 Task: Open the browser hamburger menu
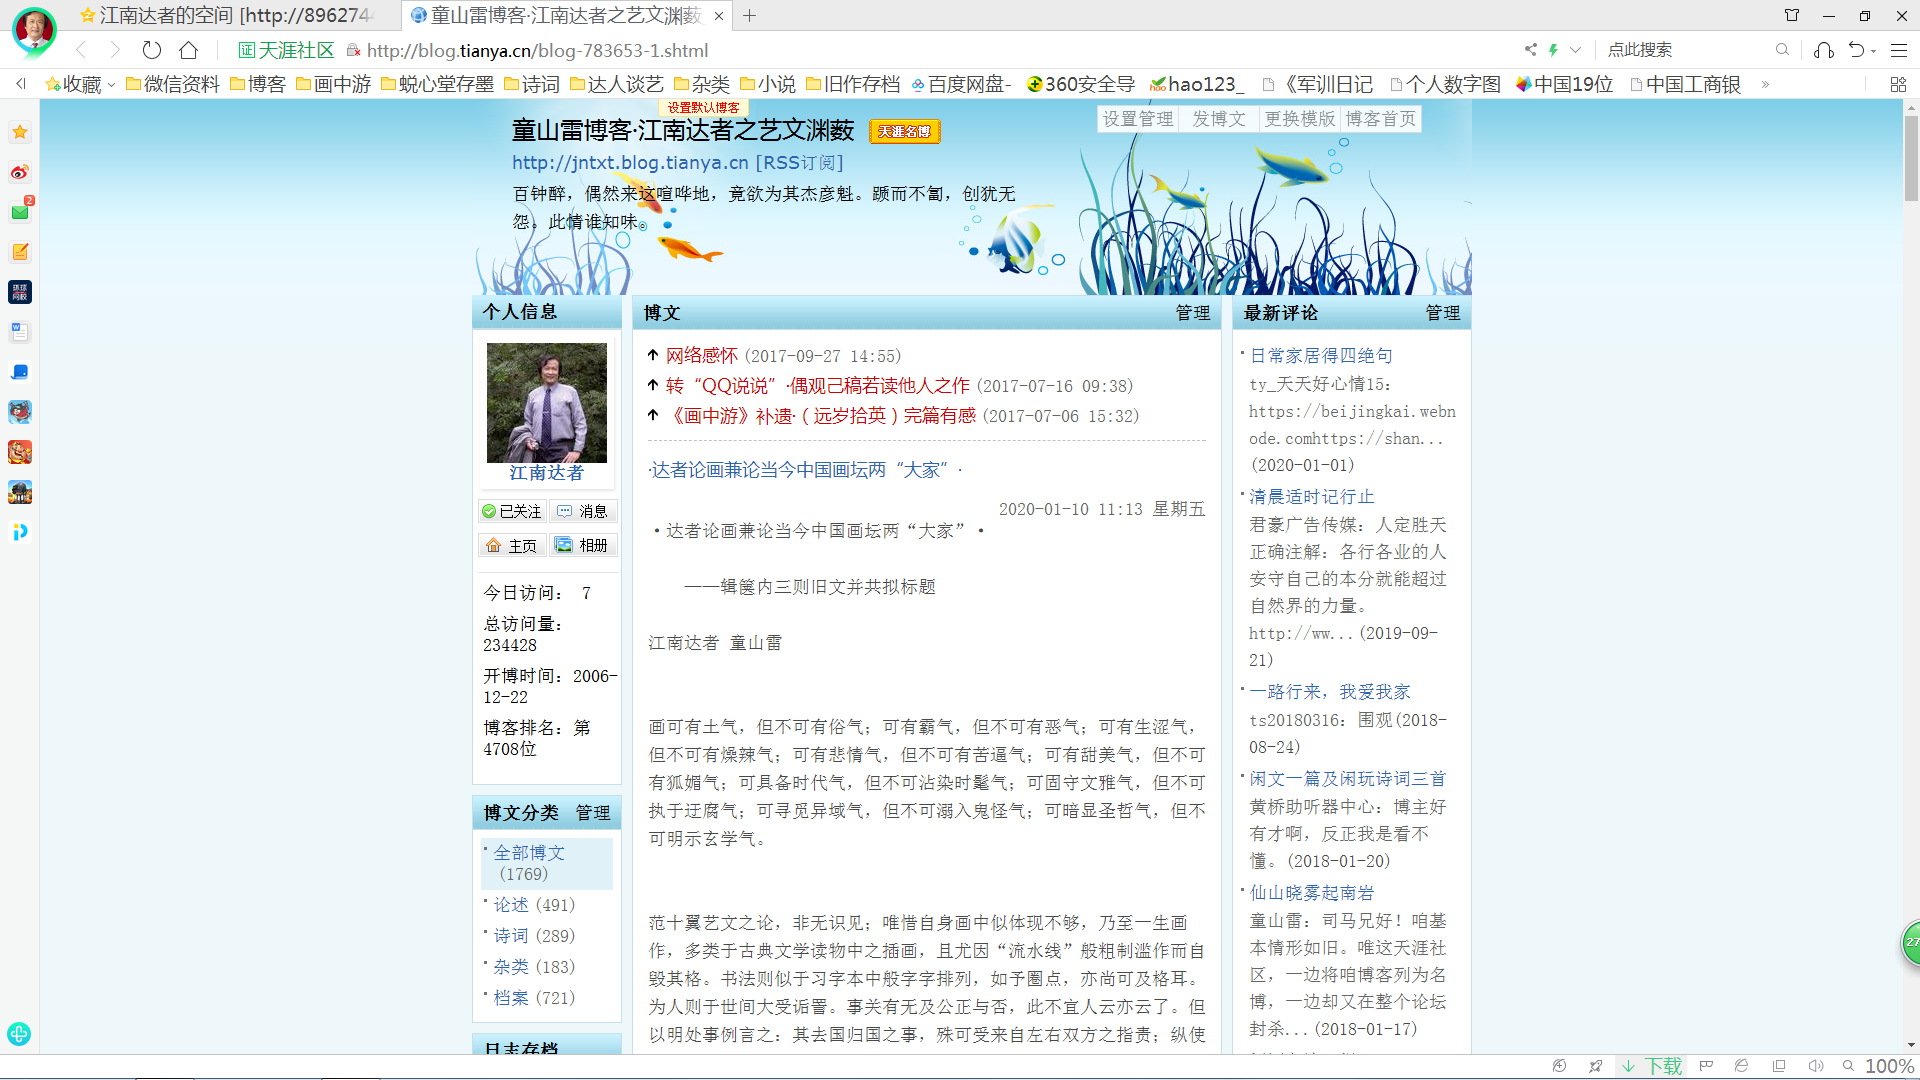coord(1899,50)
